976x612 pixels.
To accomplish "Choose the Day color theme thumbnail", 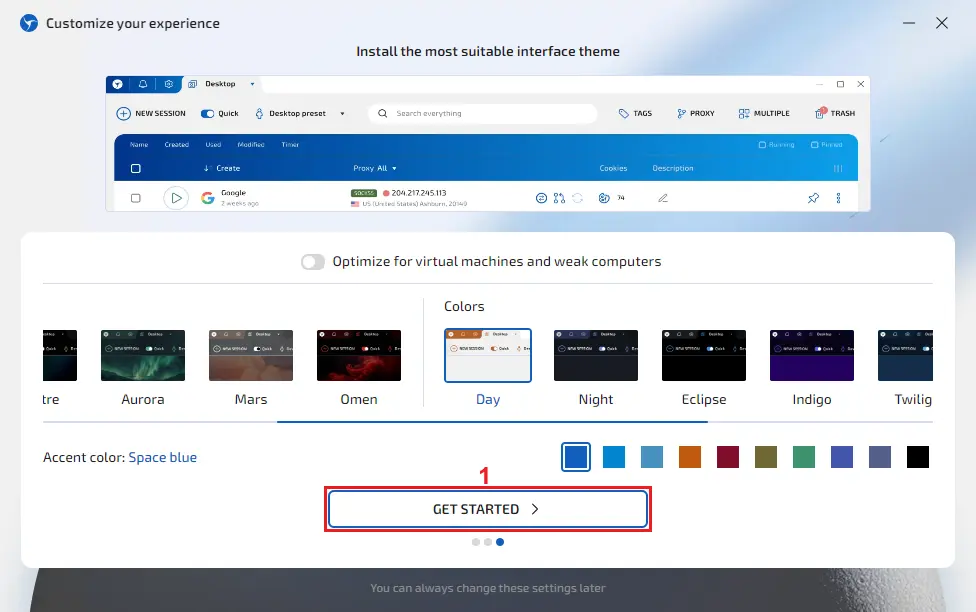I will point(488,355).
